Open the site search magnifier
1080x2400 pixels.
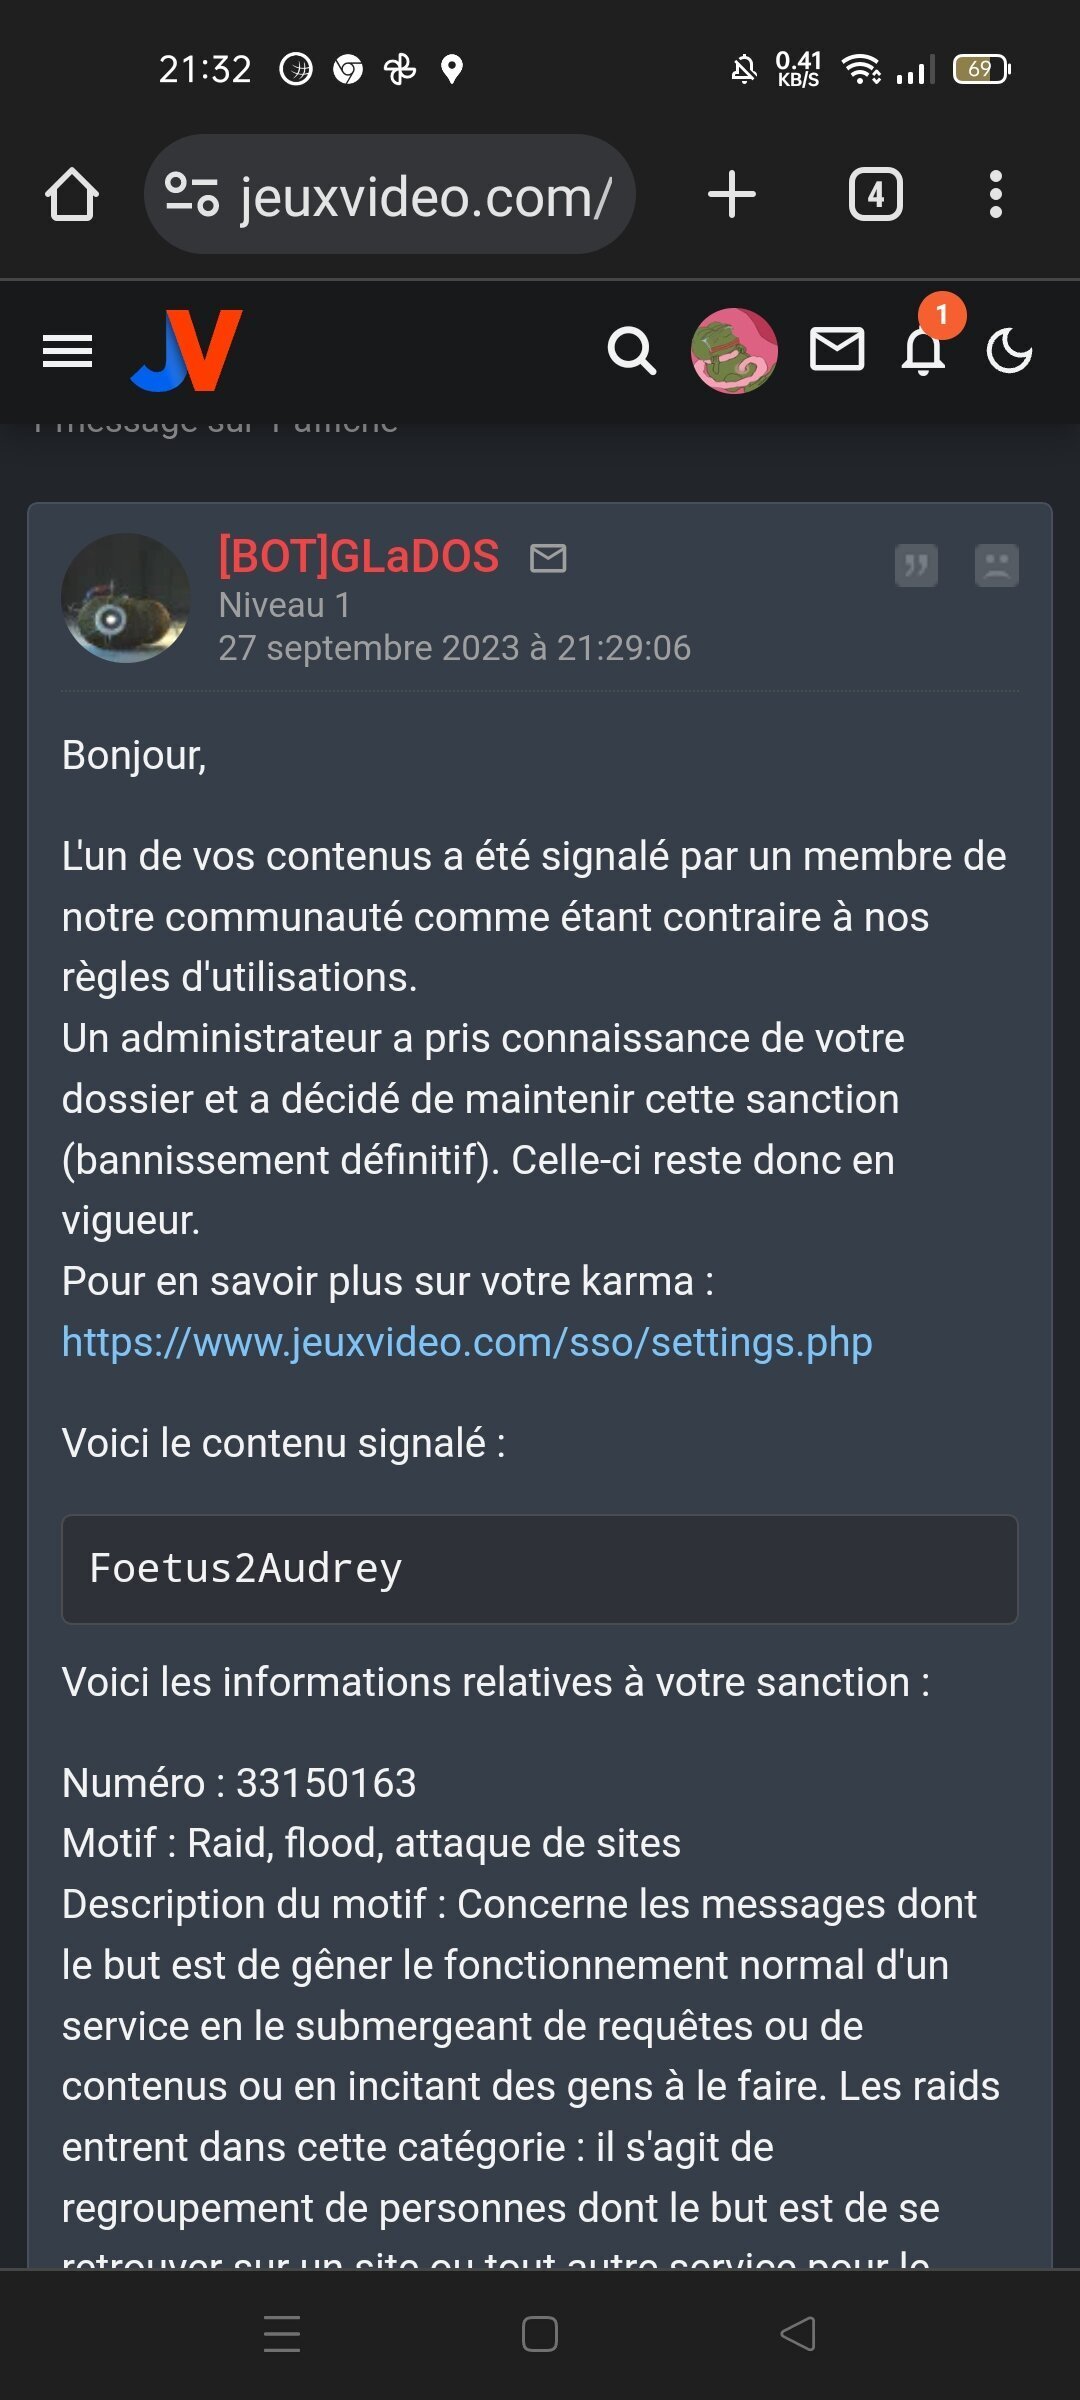pos(632,351)
